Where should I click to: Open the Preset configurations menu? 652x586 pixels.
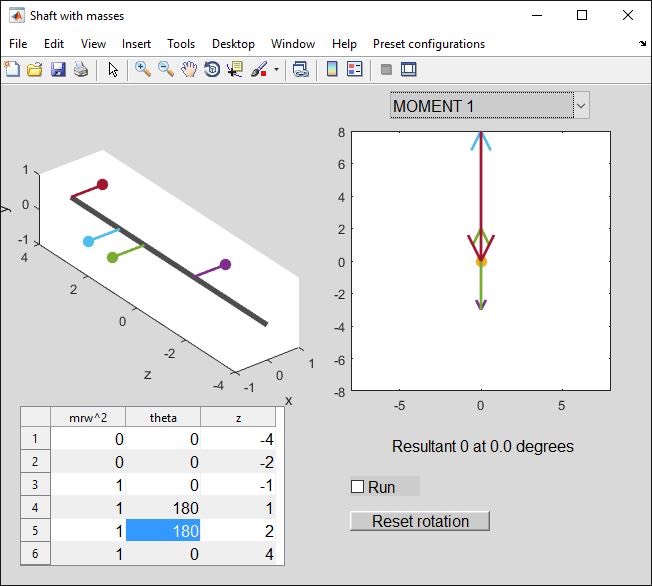[x=428, y=44]
